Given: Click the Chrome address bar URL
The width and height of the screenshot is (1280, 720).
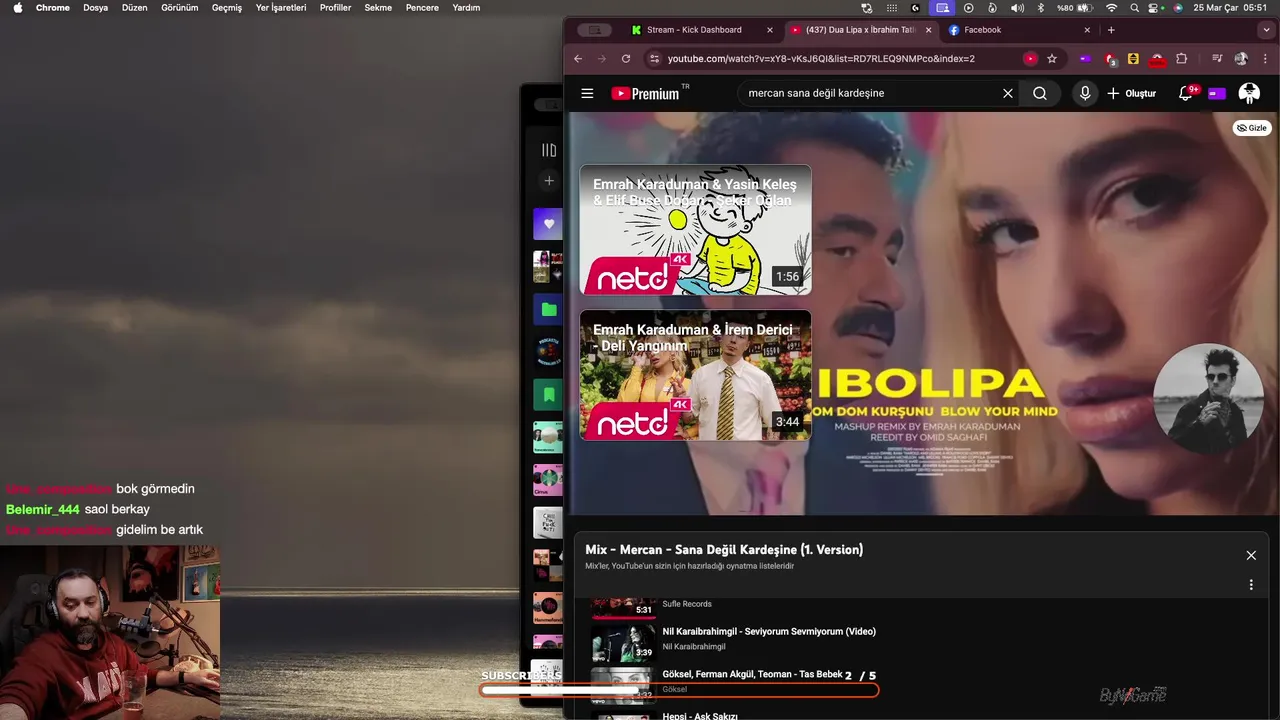Looking at the screenshot, I should 821,59.
